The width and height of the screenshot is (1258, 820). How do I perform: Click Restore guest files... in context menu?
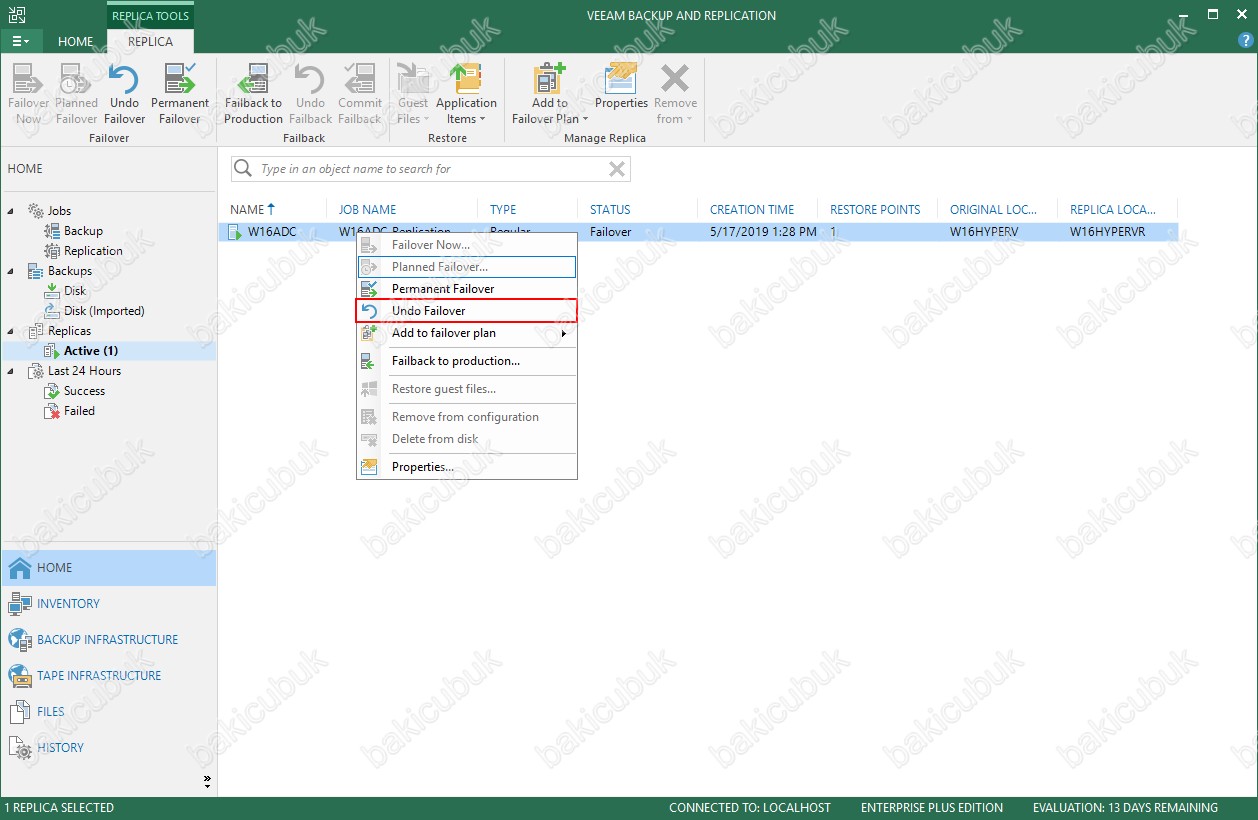467,389
